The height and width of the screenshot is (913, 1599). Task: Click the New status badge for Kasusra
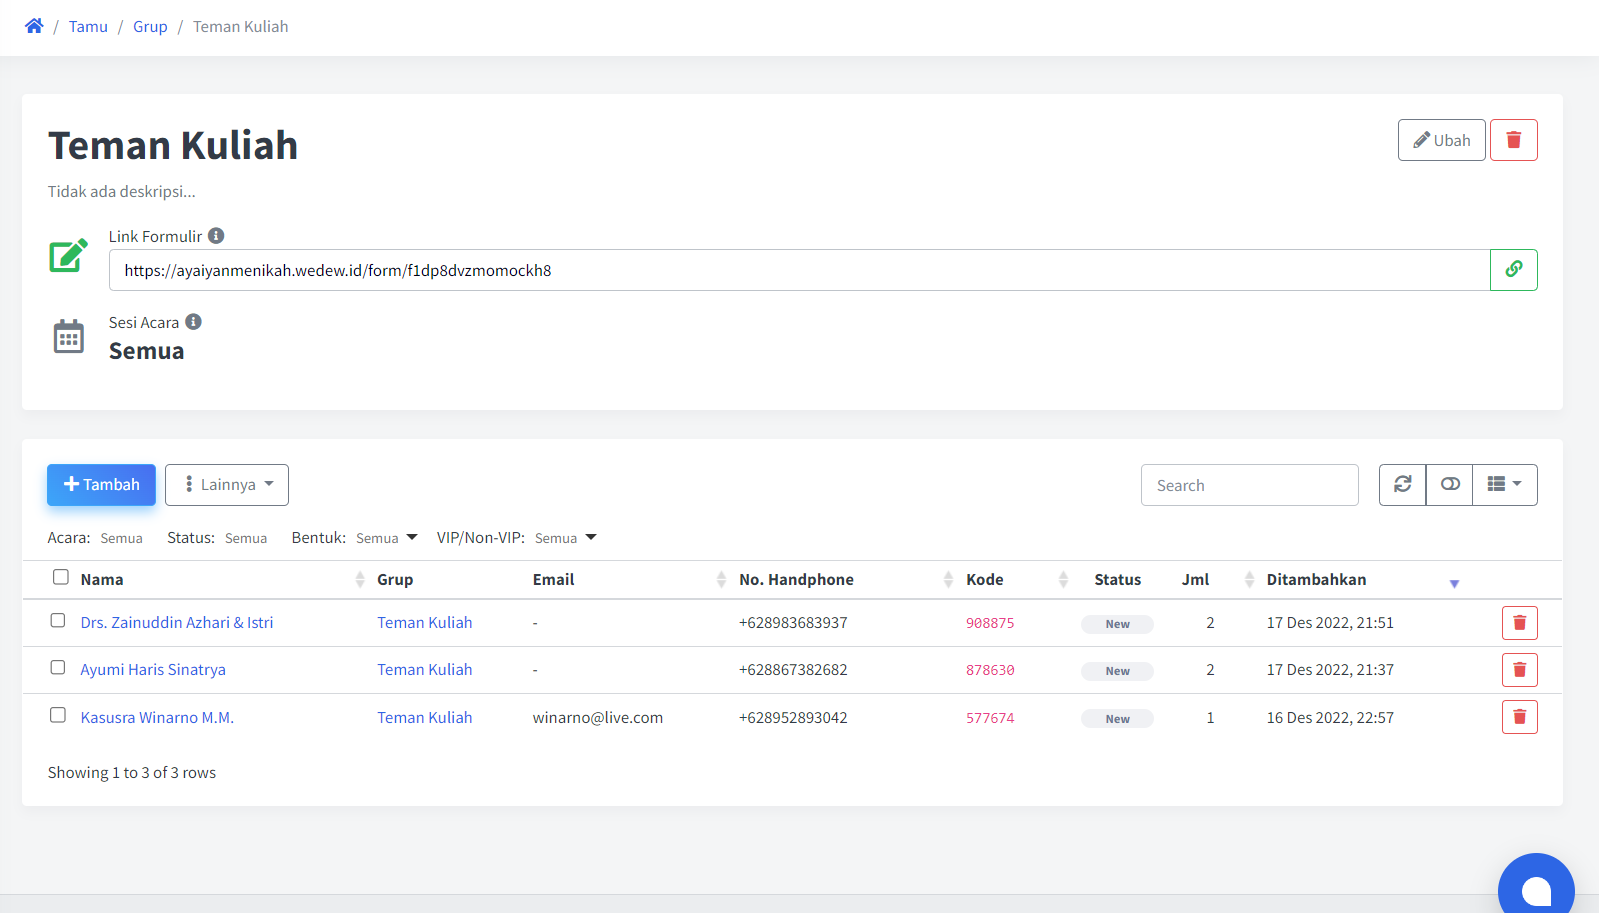[1117, 719]
